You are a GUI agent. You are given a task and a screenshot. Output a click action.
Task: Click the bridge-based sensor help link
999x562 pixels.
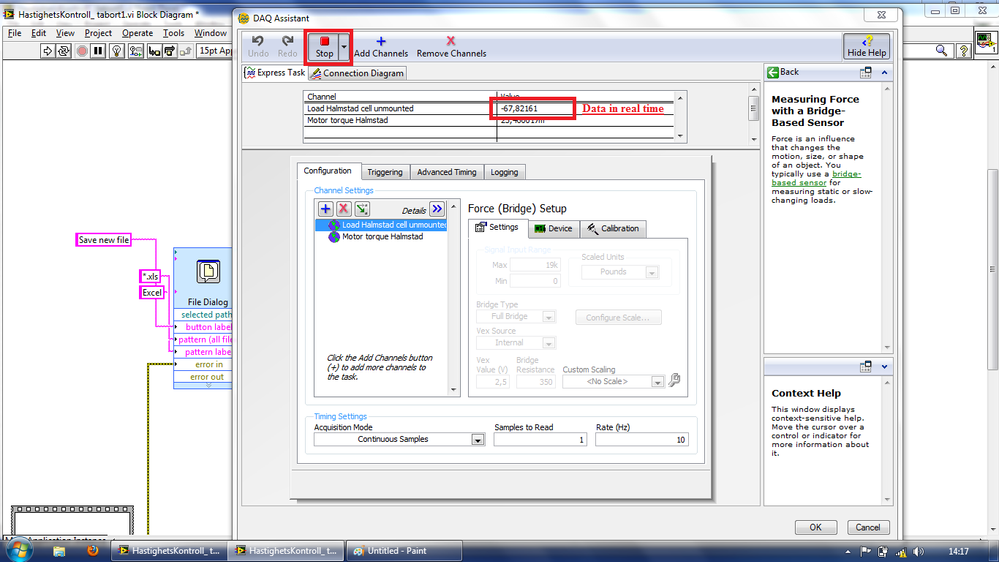(x=816, y=178)
